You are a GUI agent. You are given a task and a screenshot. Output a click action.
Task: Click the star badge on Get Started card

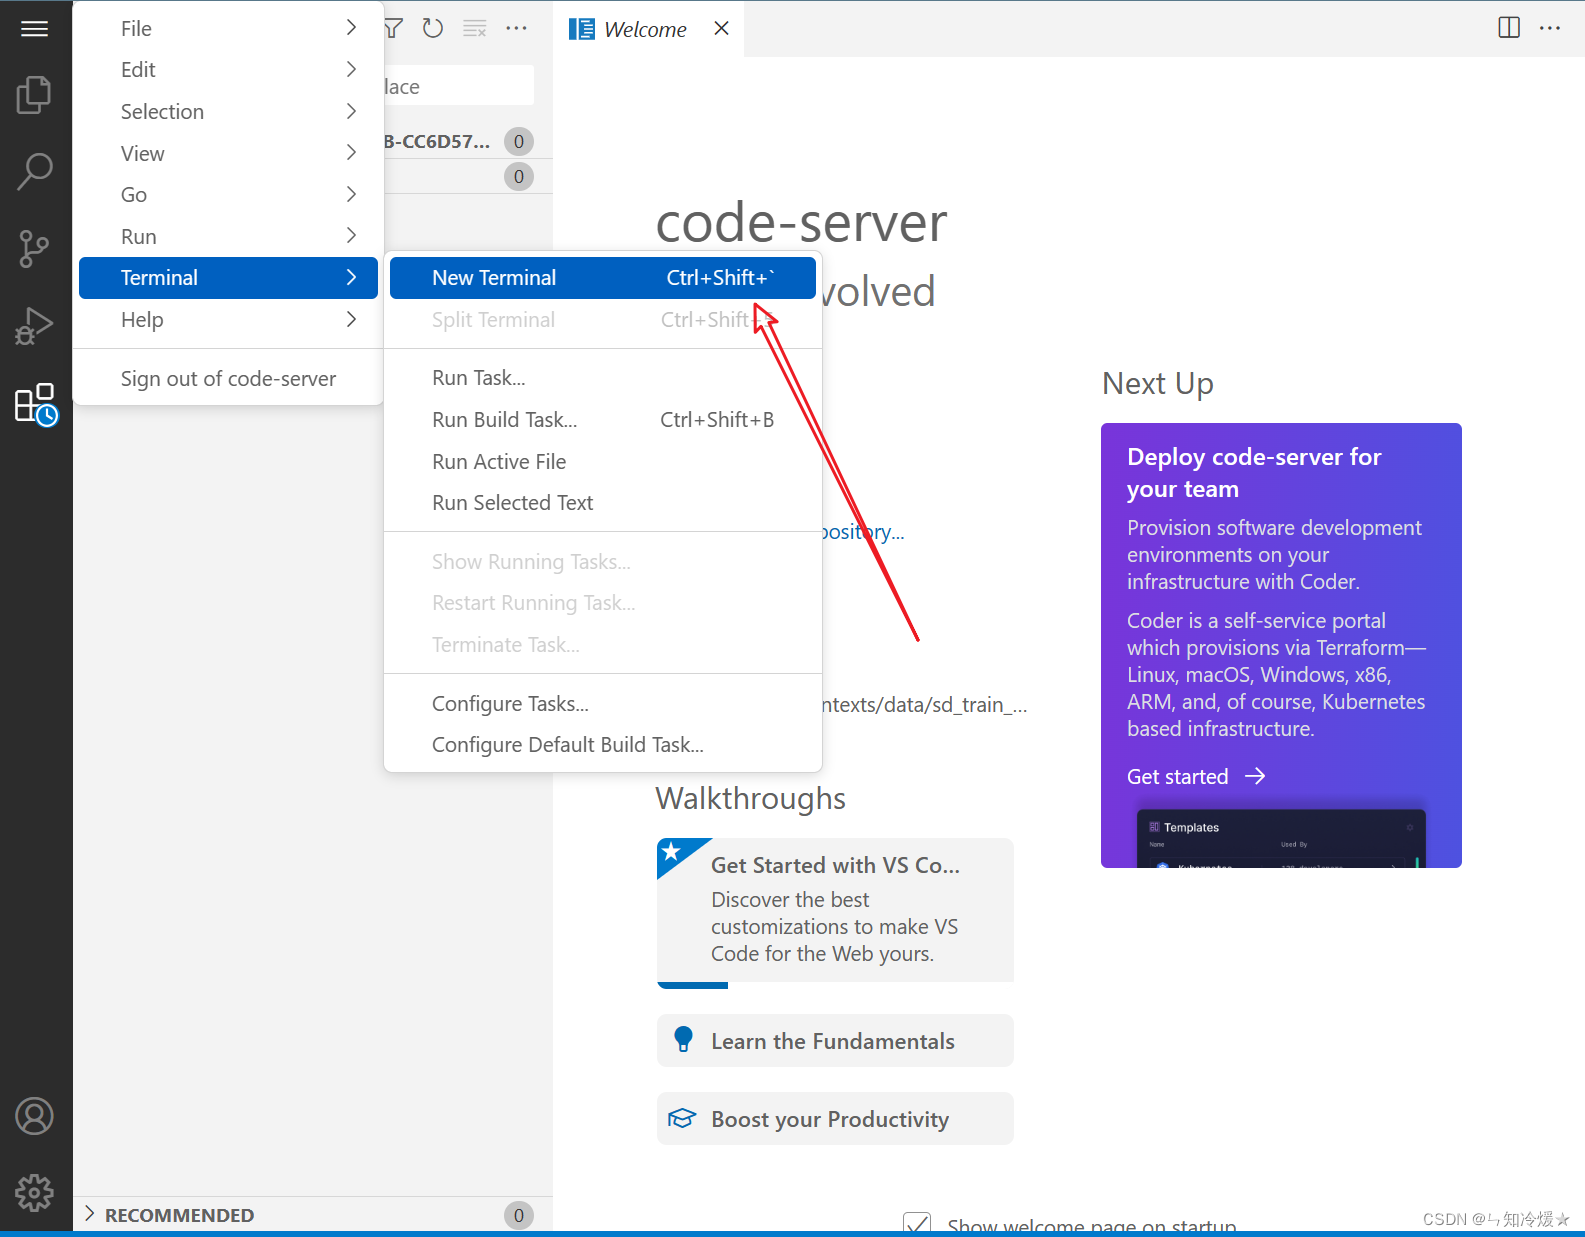(672, 852)
